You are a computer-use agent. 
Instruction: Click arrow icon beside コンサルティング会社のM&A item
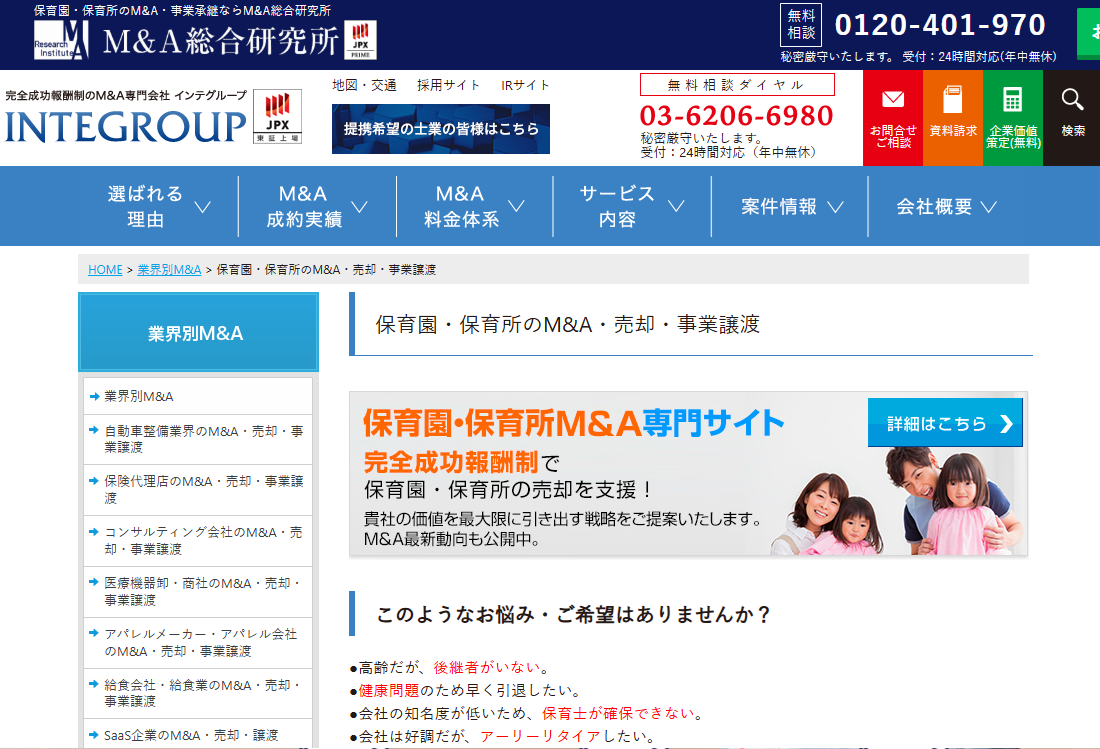pos(94,532)
